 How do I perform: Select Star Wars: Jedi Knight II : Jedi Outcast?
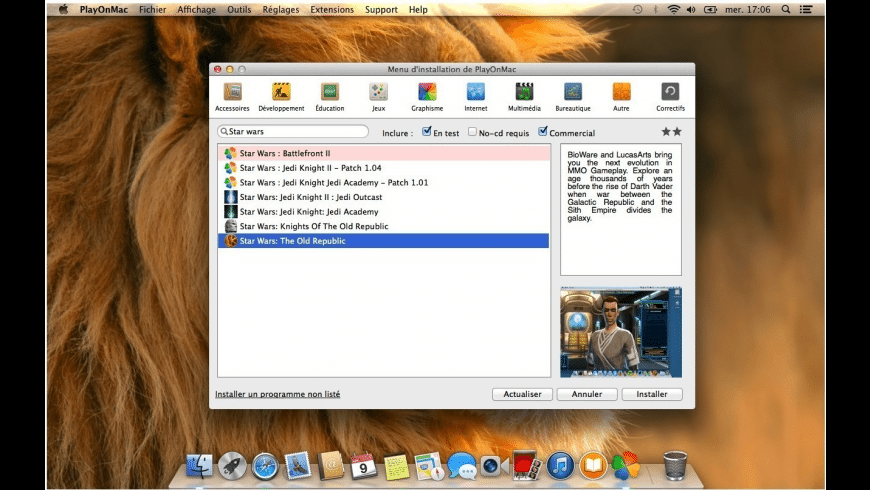click(384, 197)
